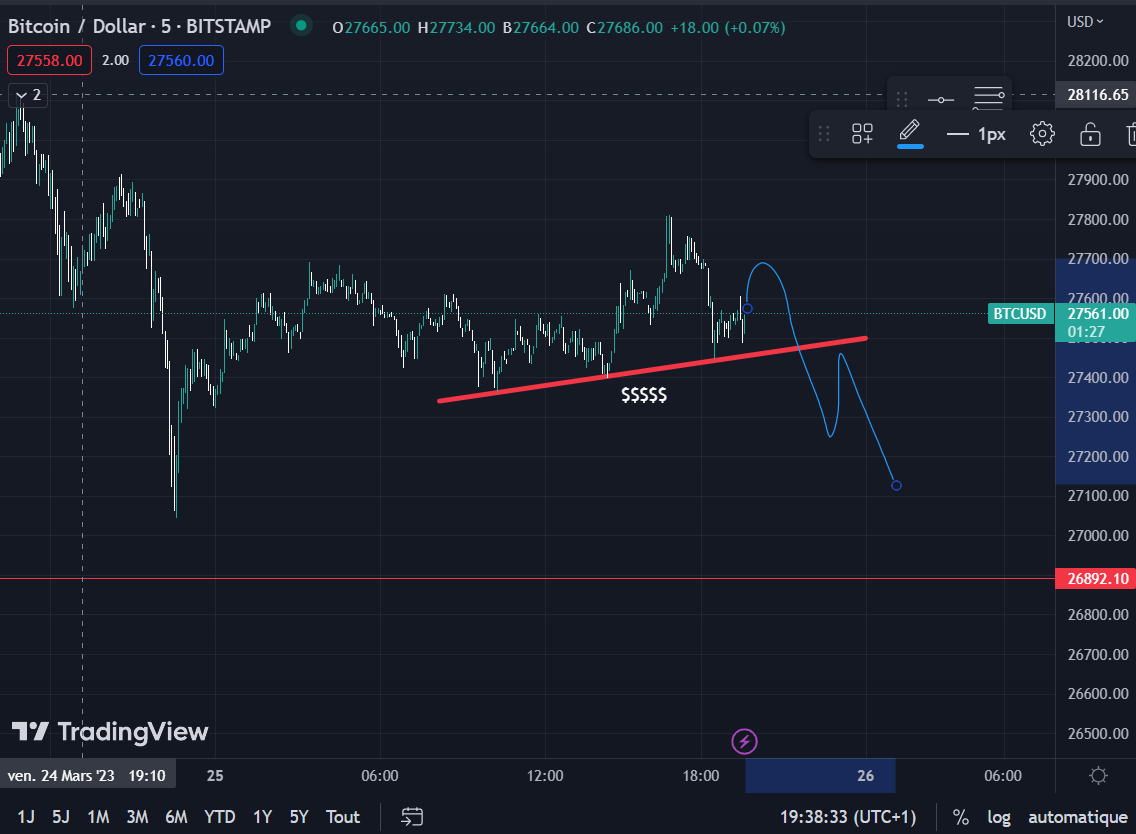The height and width of the screenshot is (834, 1136).
Task: Click the pencil line color tool
Action: coord(910,134)
